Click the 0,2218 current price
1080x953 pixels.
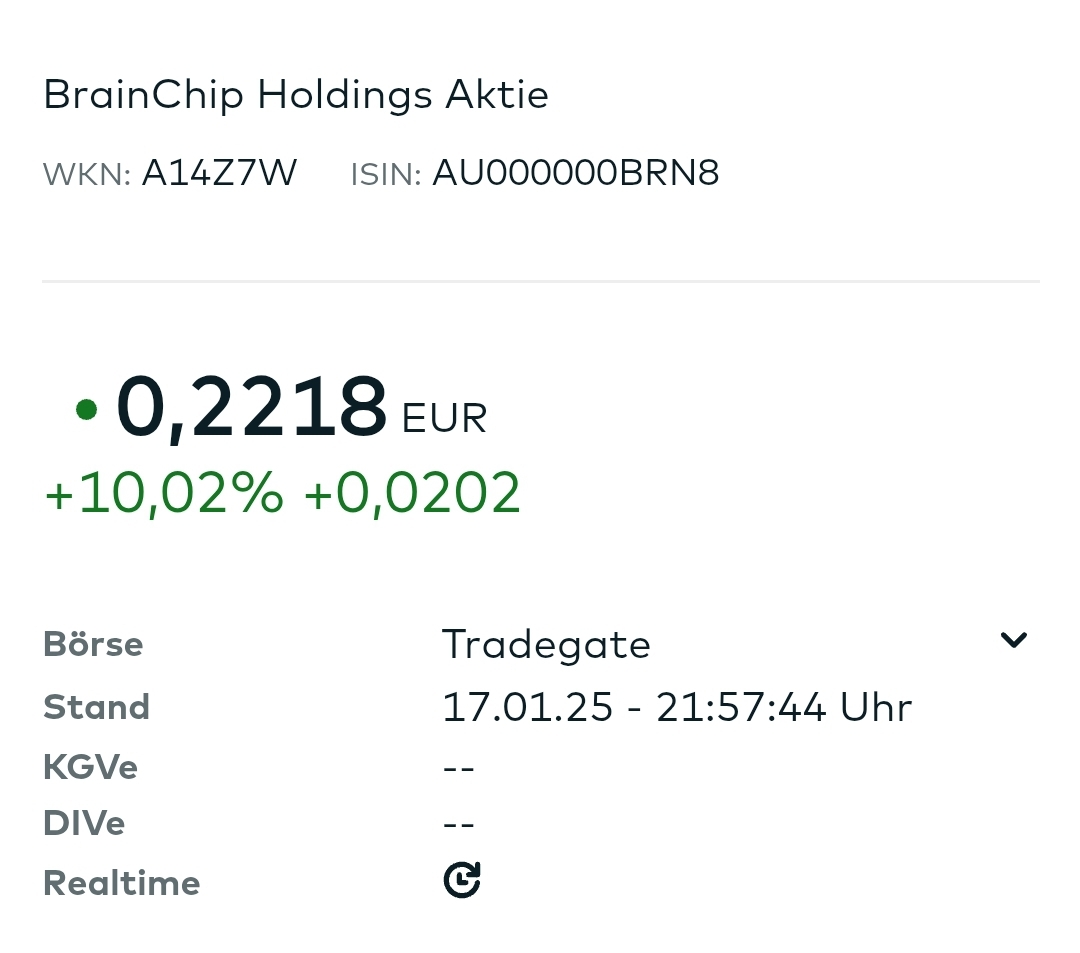click(x=251, y=406)
